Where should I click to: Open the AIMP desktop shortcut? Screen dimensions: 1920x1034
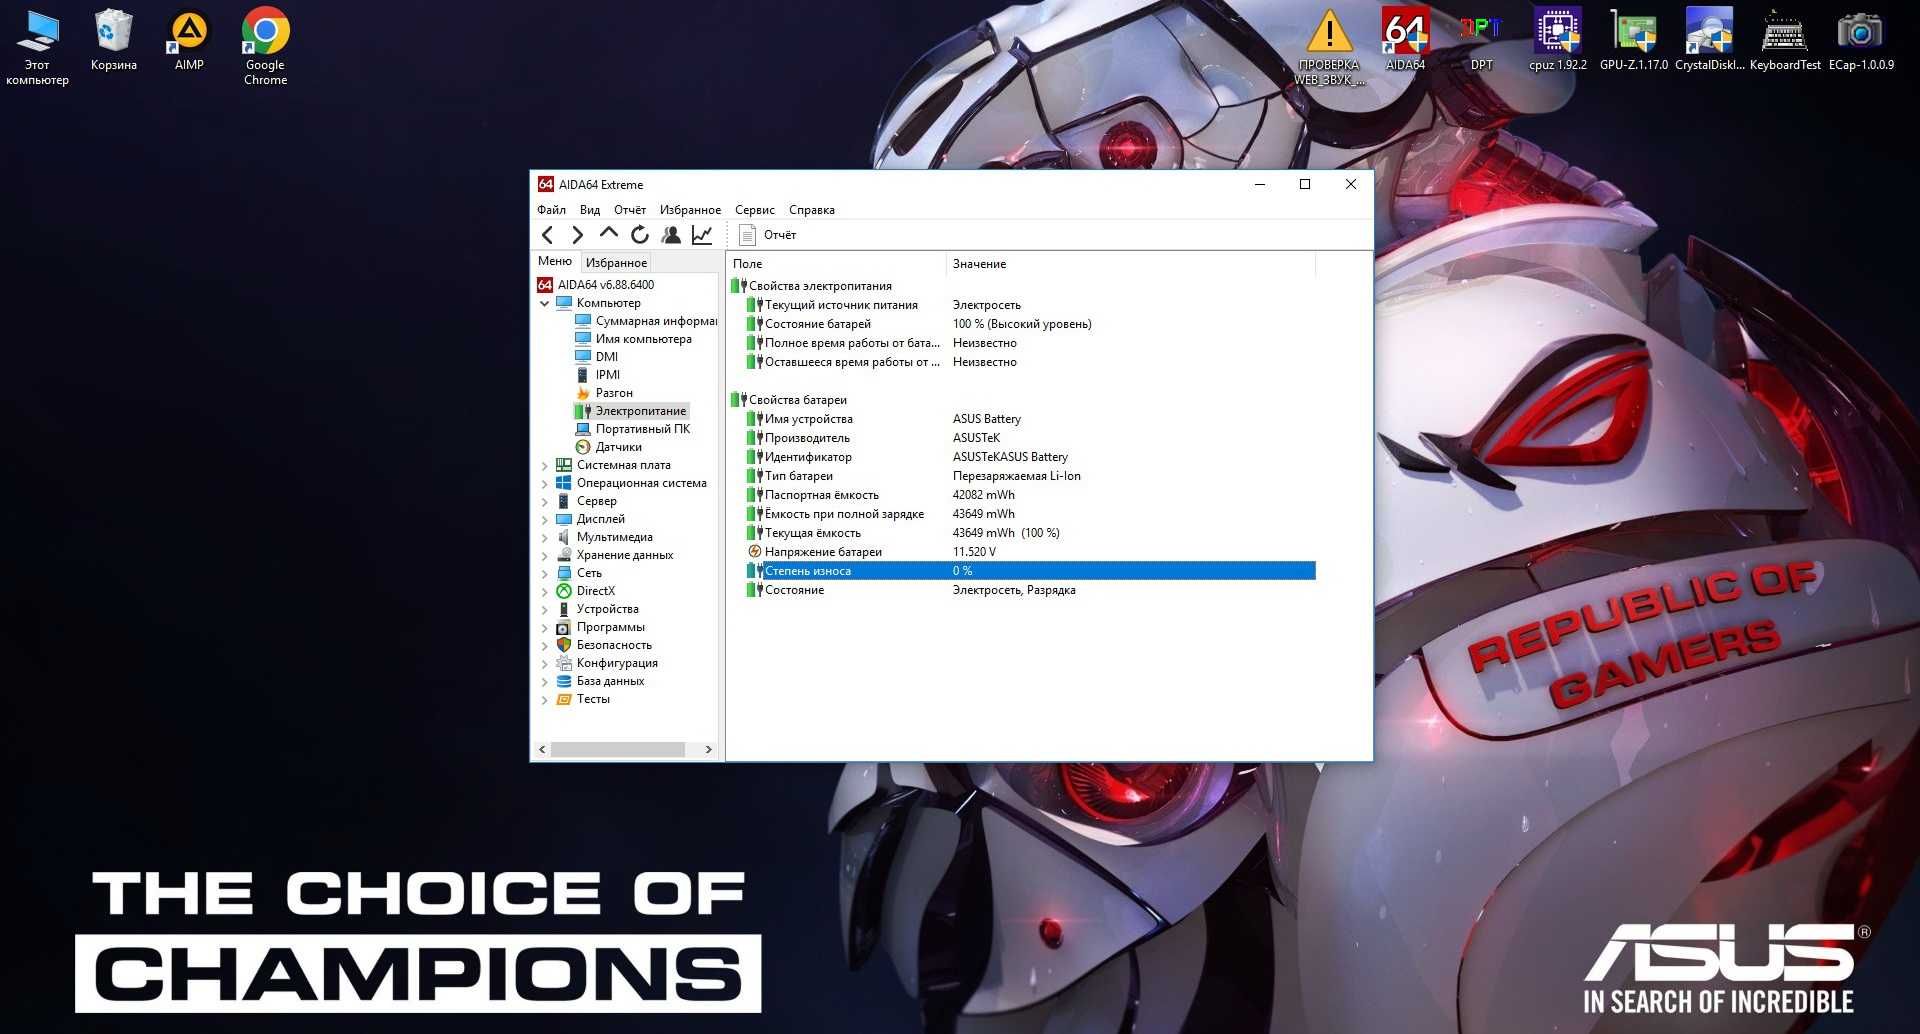click(189, 40)
